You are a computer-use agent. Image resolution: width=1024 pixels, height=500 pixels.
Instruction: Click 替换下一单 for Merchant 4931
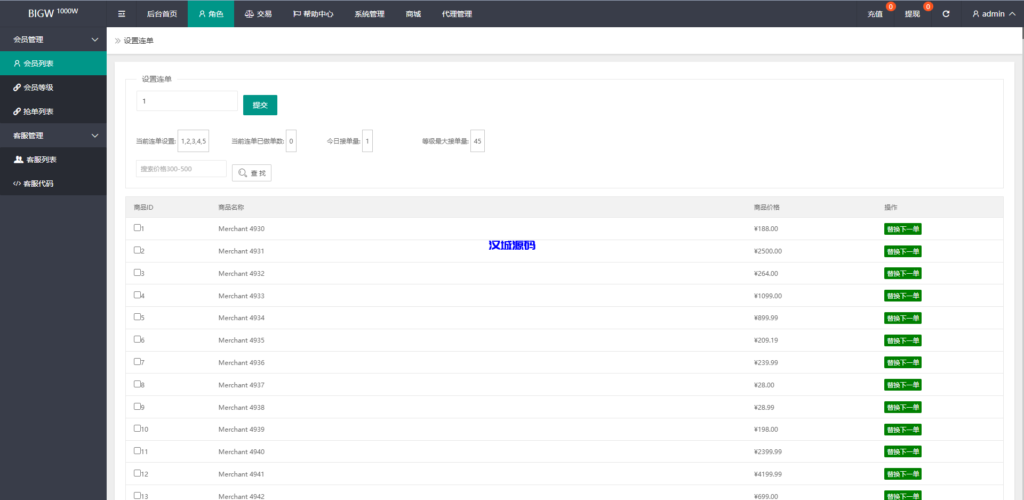[903, 251]
